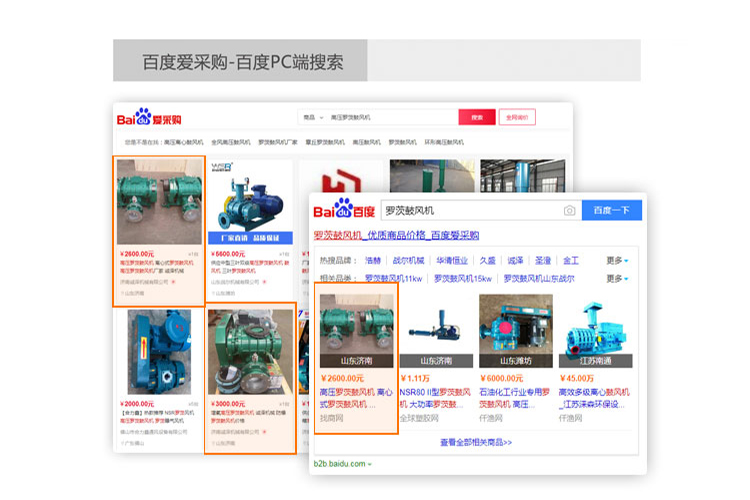The width and height of the screenshot is (750, 500).
Task: Expand 更多 in the 热搜品牌 row
Action: (617, 260)
